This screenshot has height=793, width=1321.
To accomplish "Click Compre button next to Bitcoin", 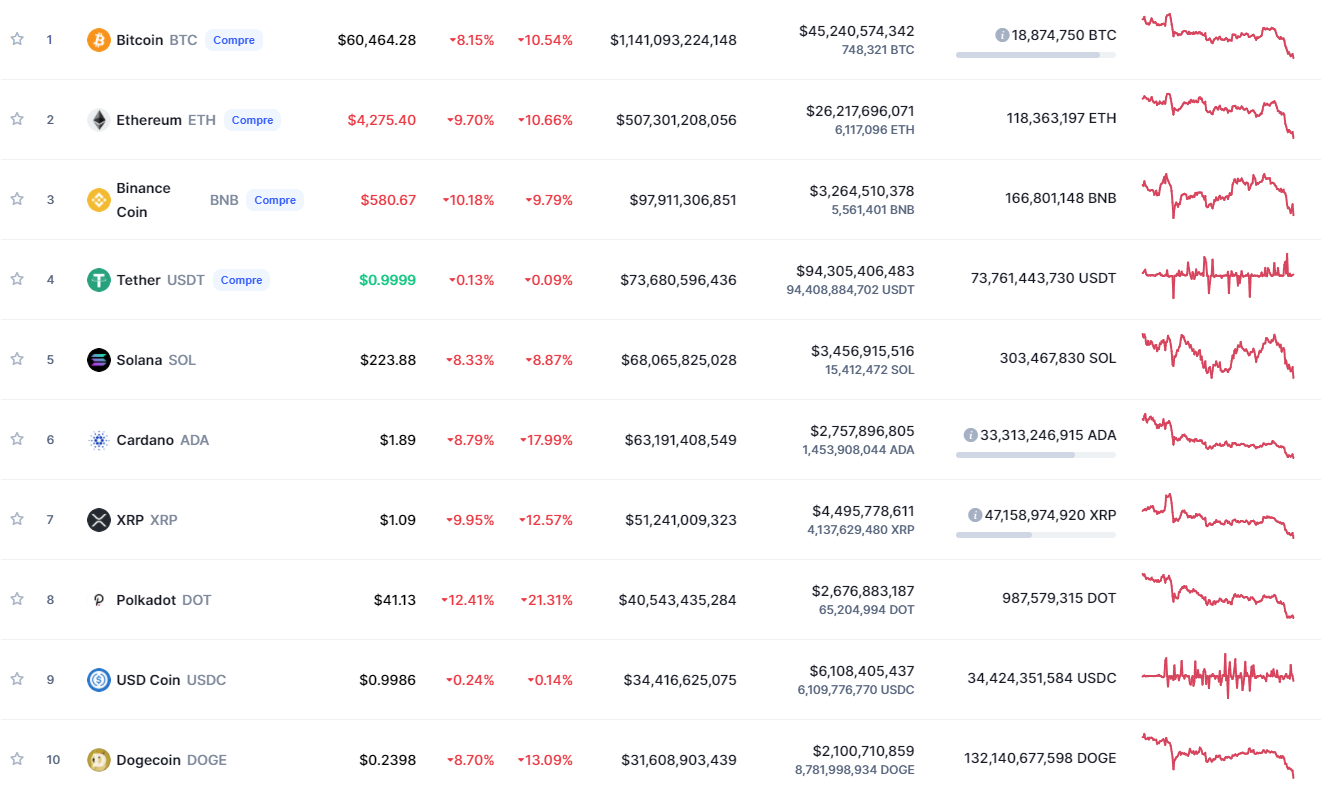I will 234,40.
